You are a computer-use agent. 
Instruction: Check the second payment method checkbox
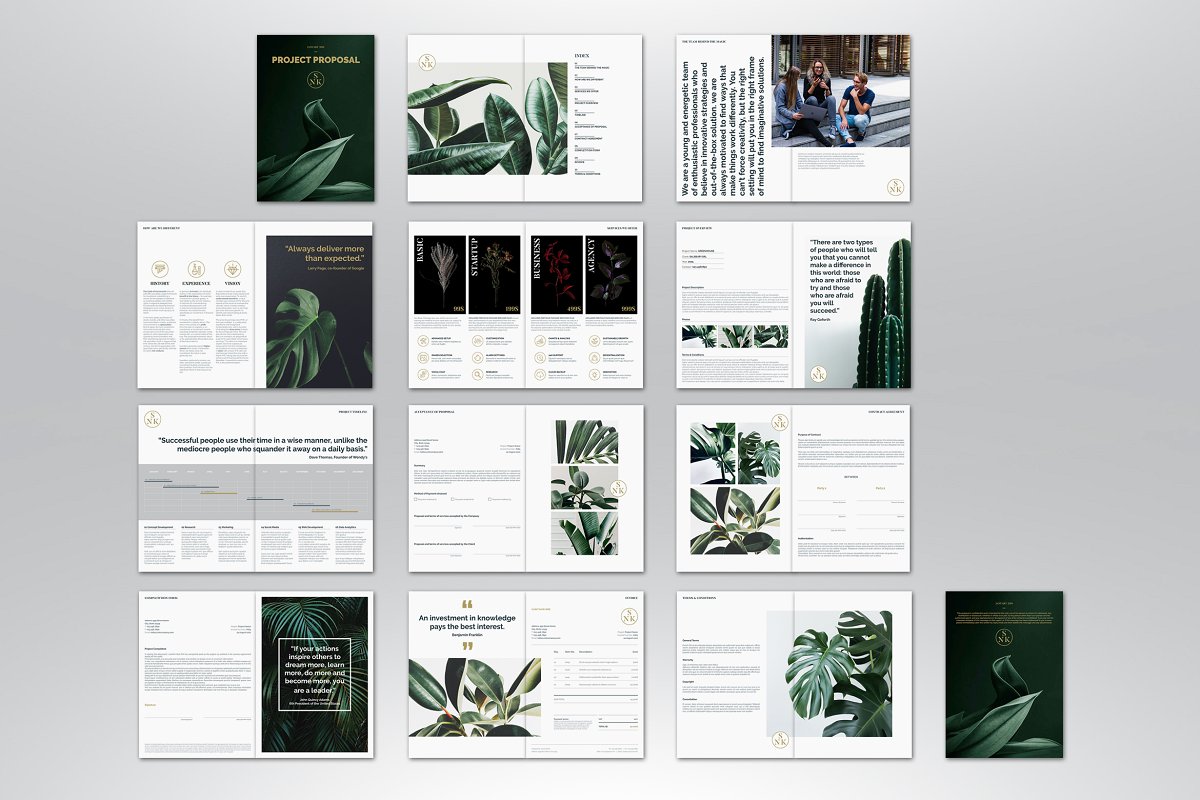click(452, 498)
